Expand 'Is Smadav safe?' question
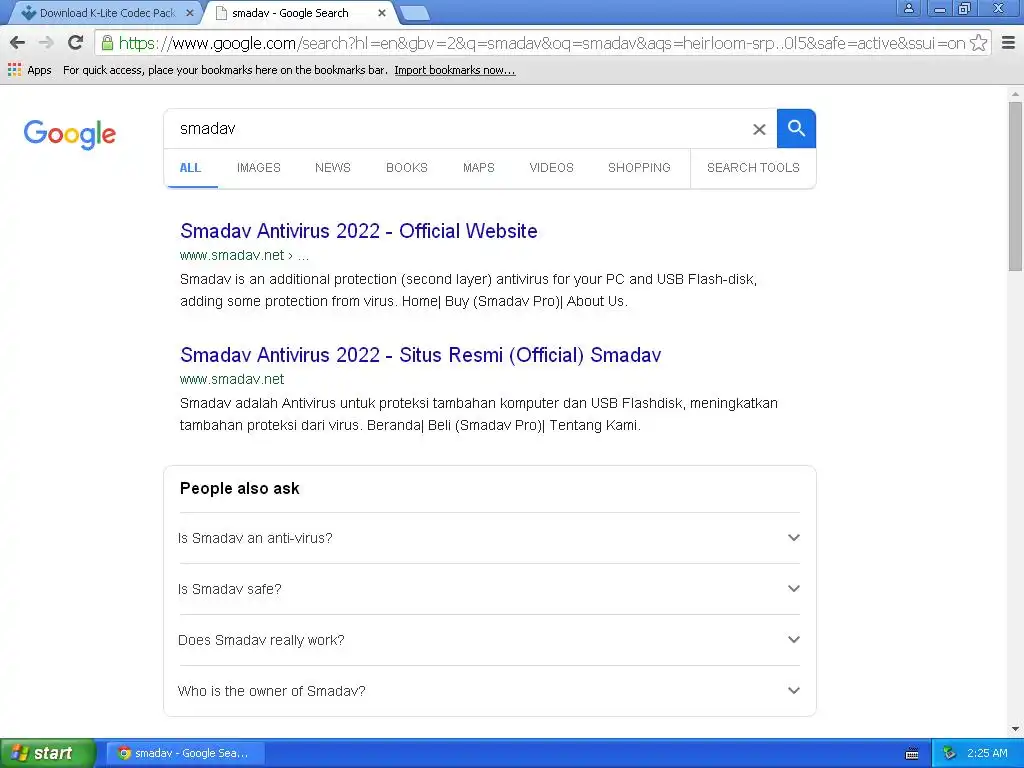The height and width of the screenshot is (768, 1024). tap(489, 589)
